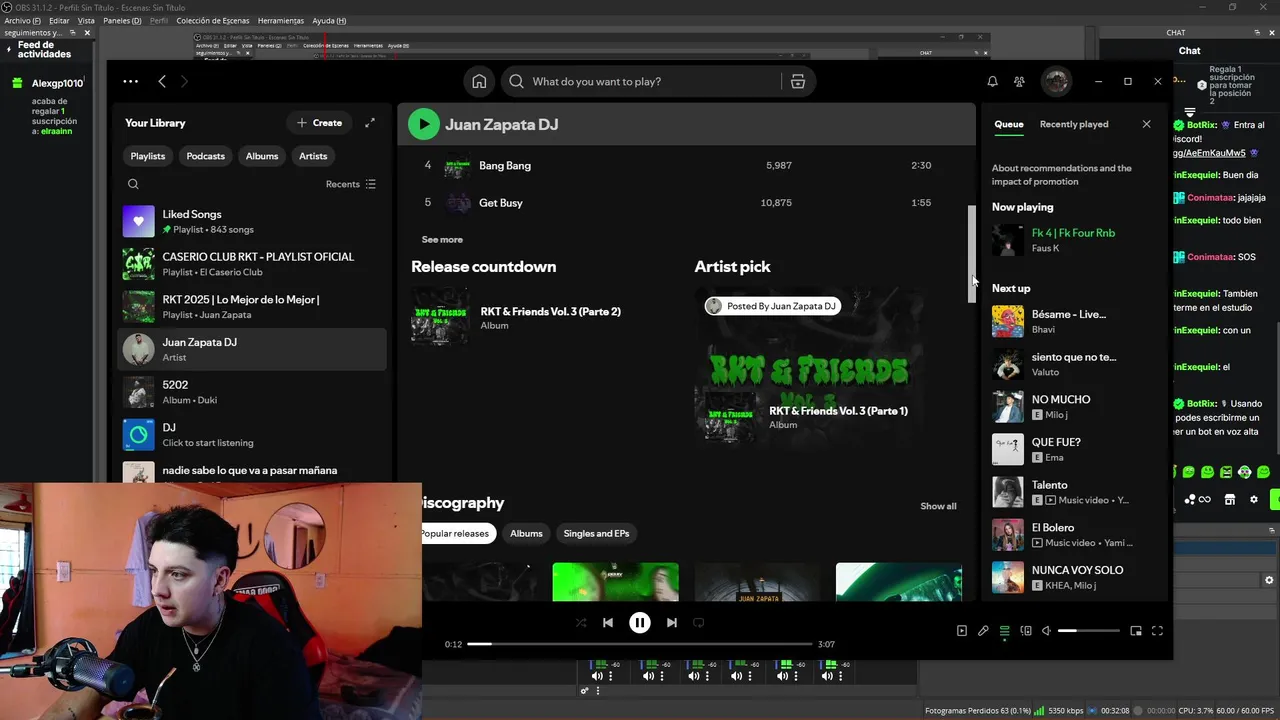Open OBS Colección de Escenas menu
This screenshot has height=720, width=1280.
pyautogui.click(x=212, y=20)
